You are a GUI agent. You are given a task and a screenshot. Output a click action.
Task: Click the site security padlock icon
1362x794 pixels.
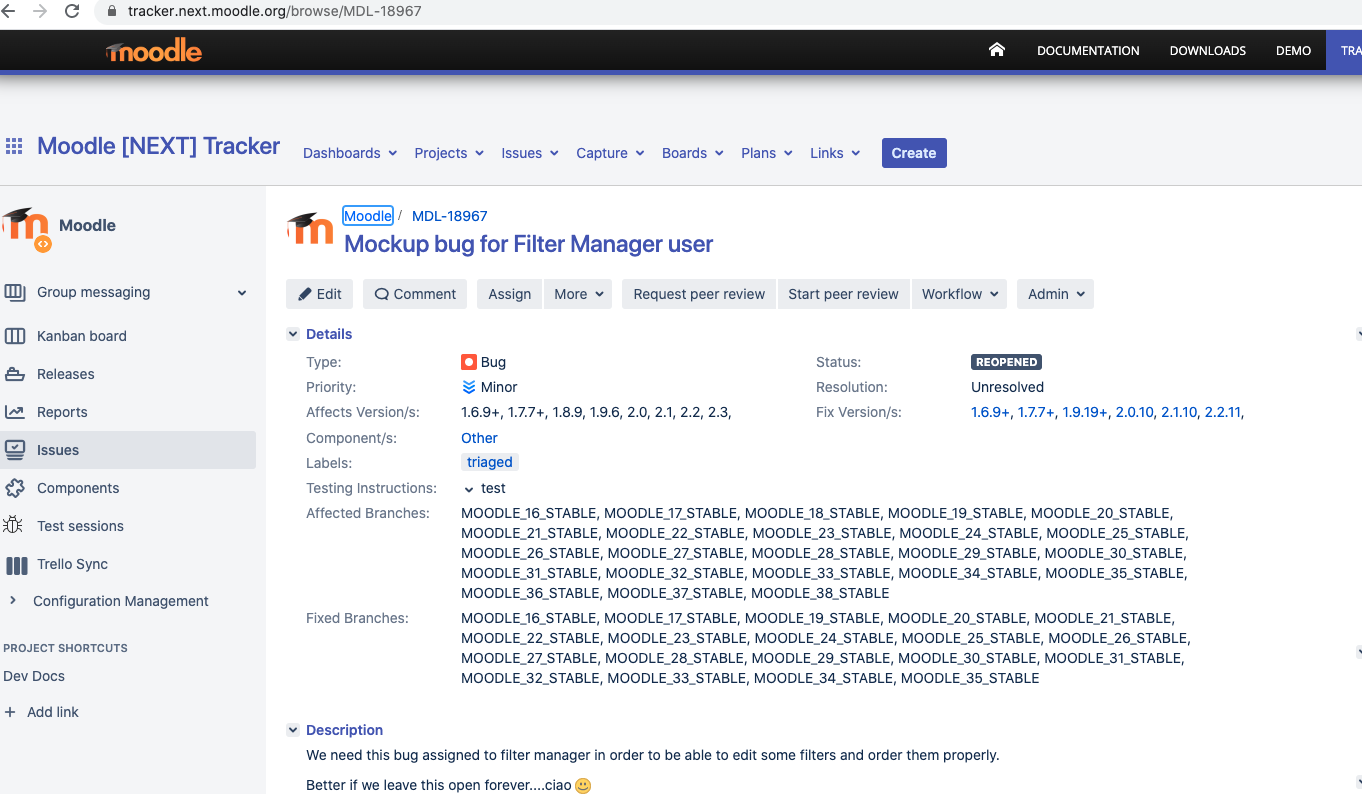tap(111, 12)
